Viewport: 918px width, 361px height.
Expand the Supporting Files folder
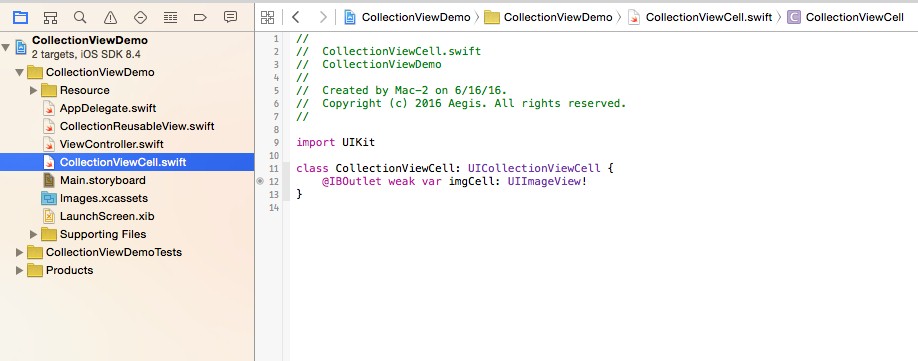pos(33,234)
